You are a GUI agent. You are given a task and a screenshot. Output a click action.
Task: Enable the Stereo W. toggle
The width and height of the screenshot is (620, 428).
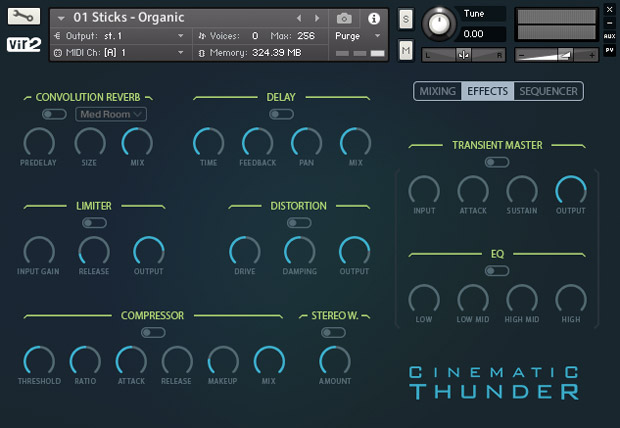pyautogui.click(x=333, y=333)
